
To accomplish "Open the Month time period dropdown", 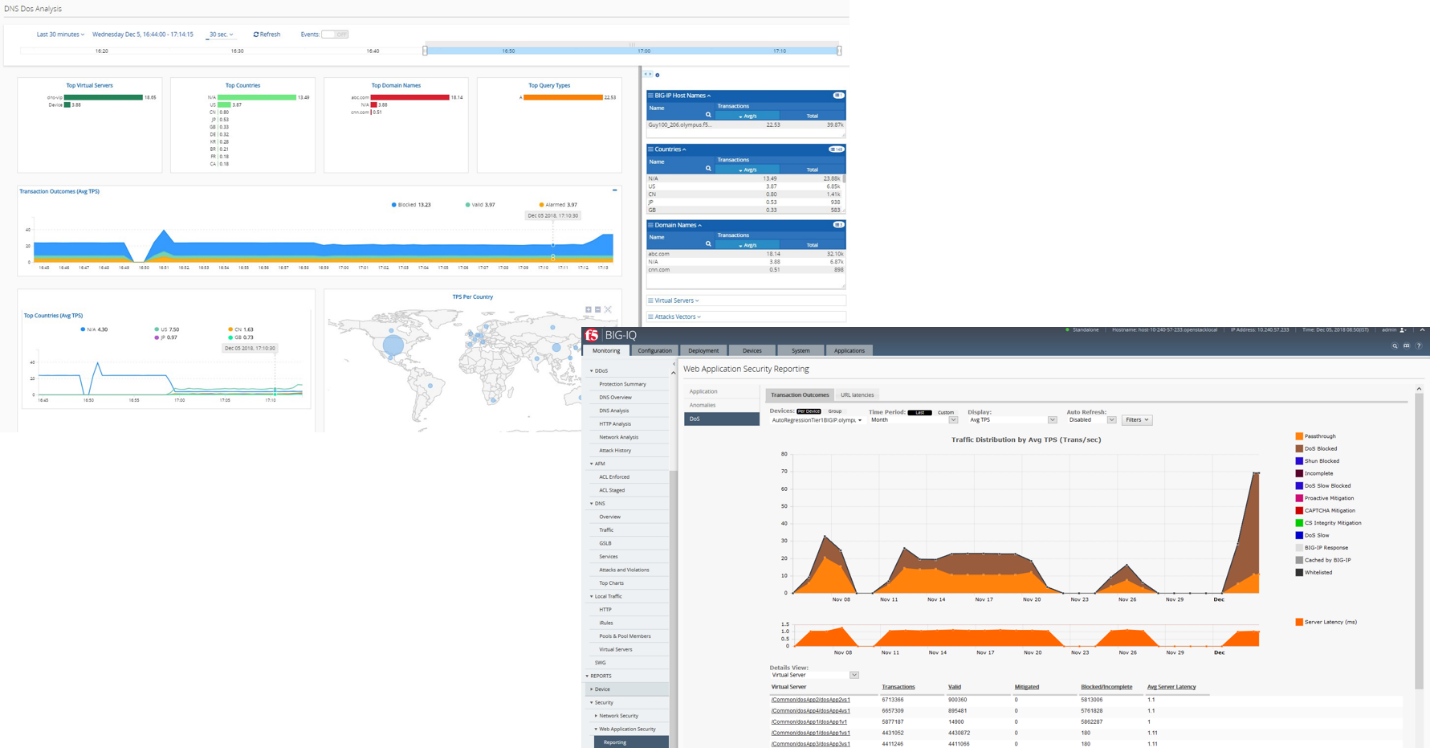I will click(914, 420).
